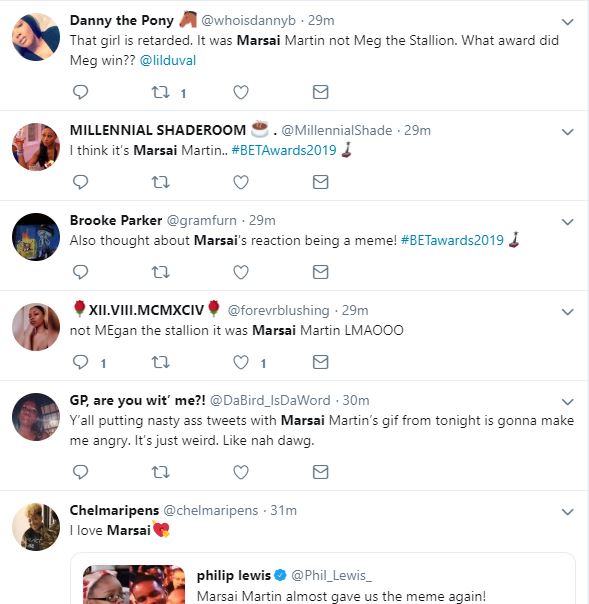Like the @forevrblushing tweet
This screenshot has width=589, height=604.
tap(241, 362)
